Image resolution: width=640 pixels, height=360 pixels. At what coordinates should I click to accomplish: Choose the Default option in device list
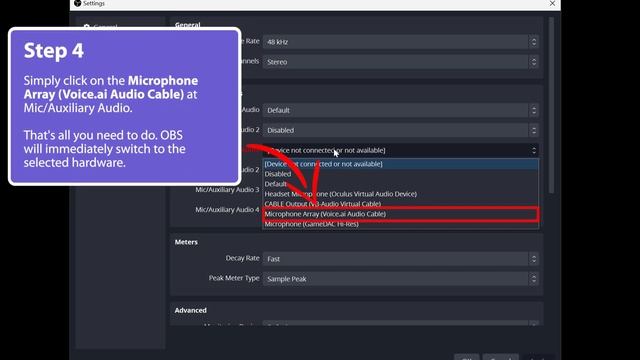click(x=400, y=184)
